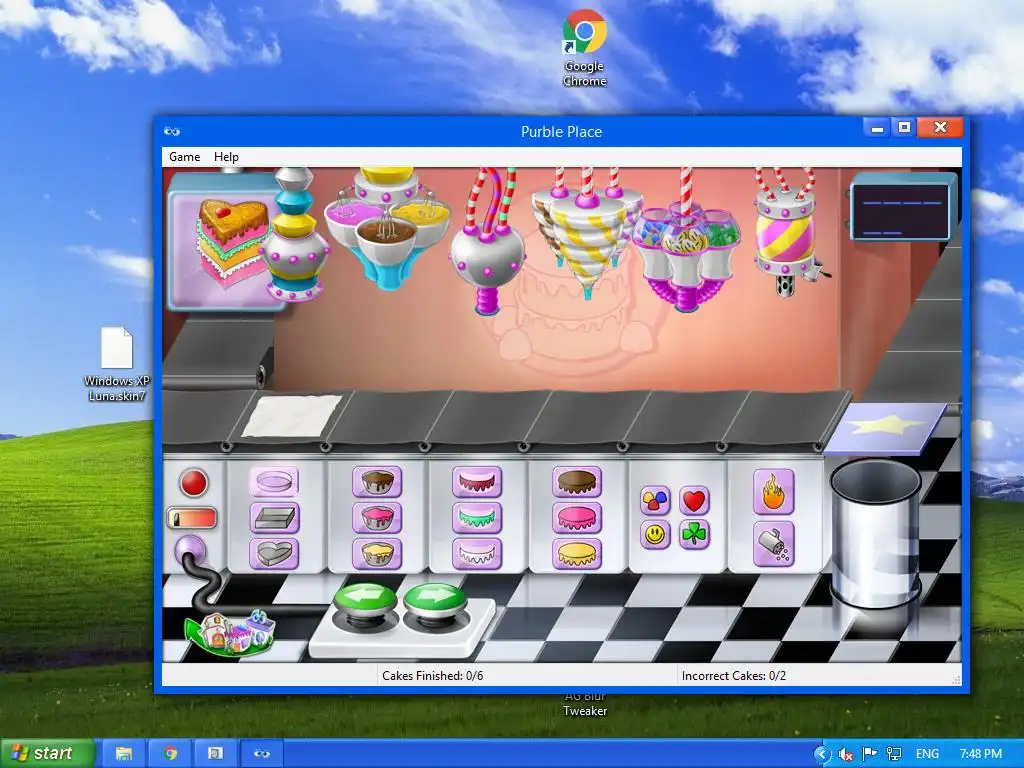Launch Chrome from the taskbar

click(x=170, y=754)
